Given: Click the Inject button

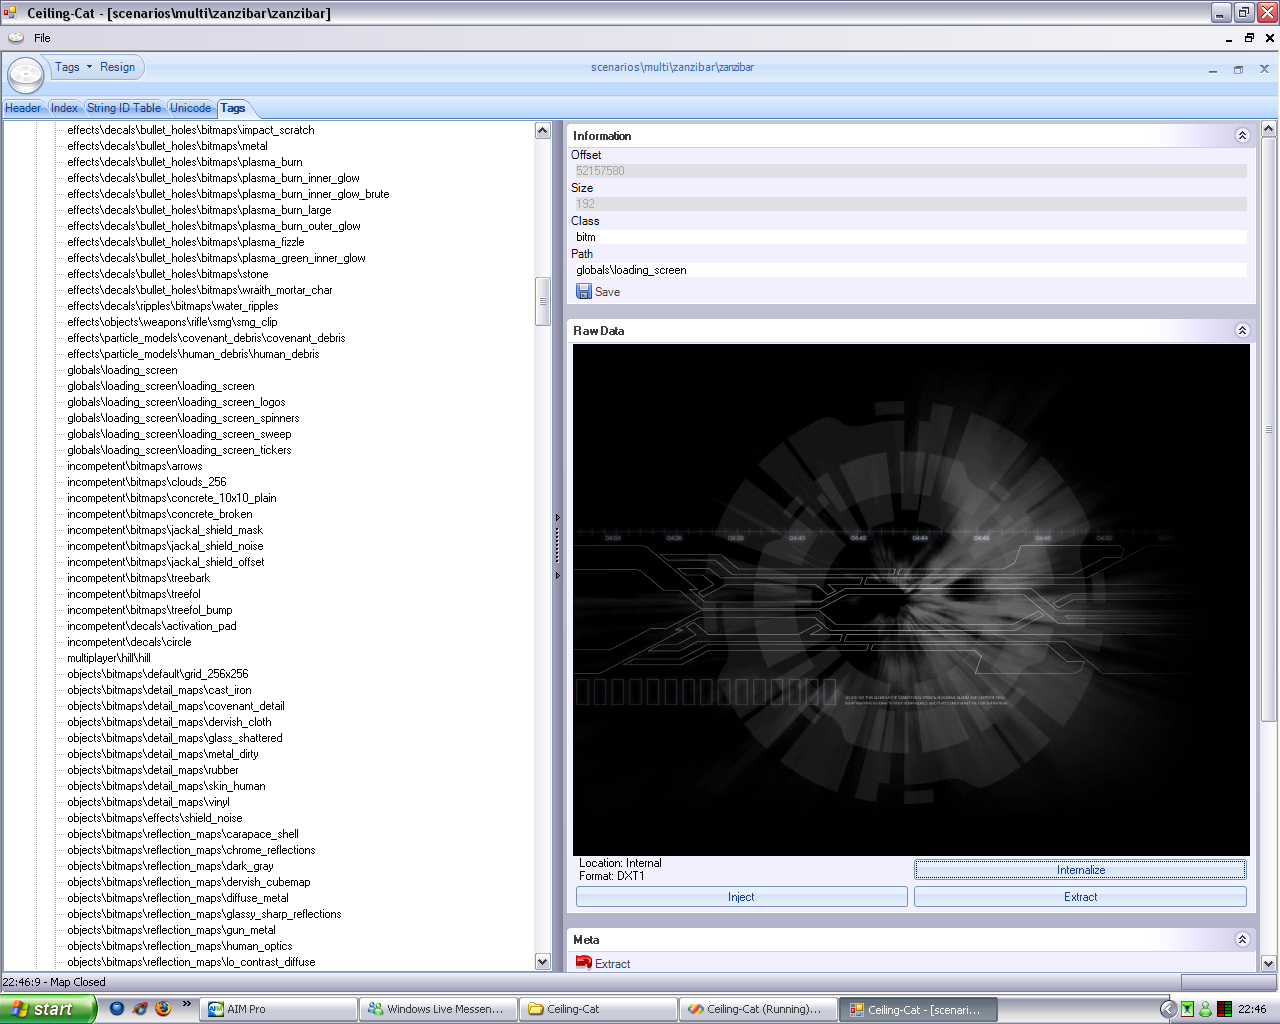Looking at the screenshot, I should pyautogui.click(x=741, y=897).
